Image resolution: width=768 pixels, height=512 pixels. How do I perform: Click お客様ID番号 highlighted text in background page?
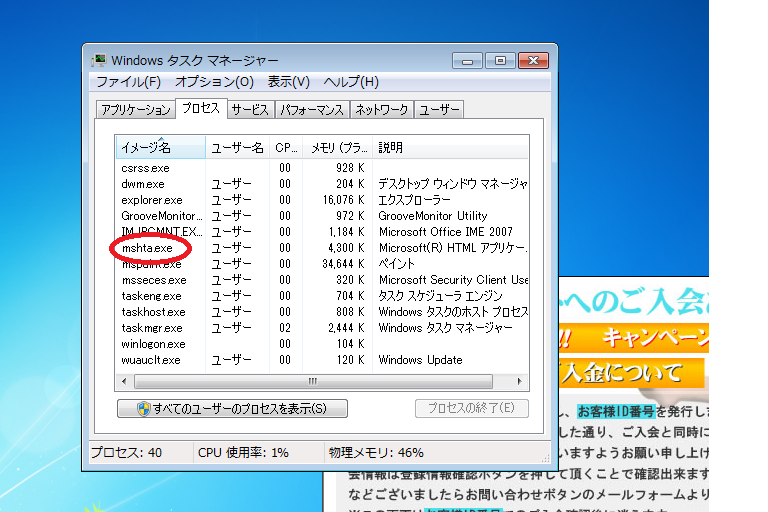click(616, 412)
